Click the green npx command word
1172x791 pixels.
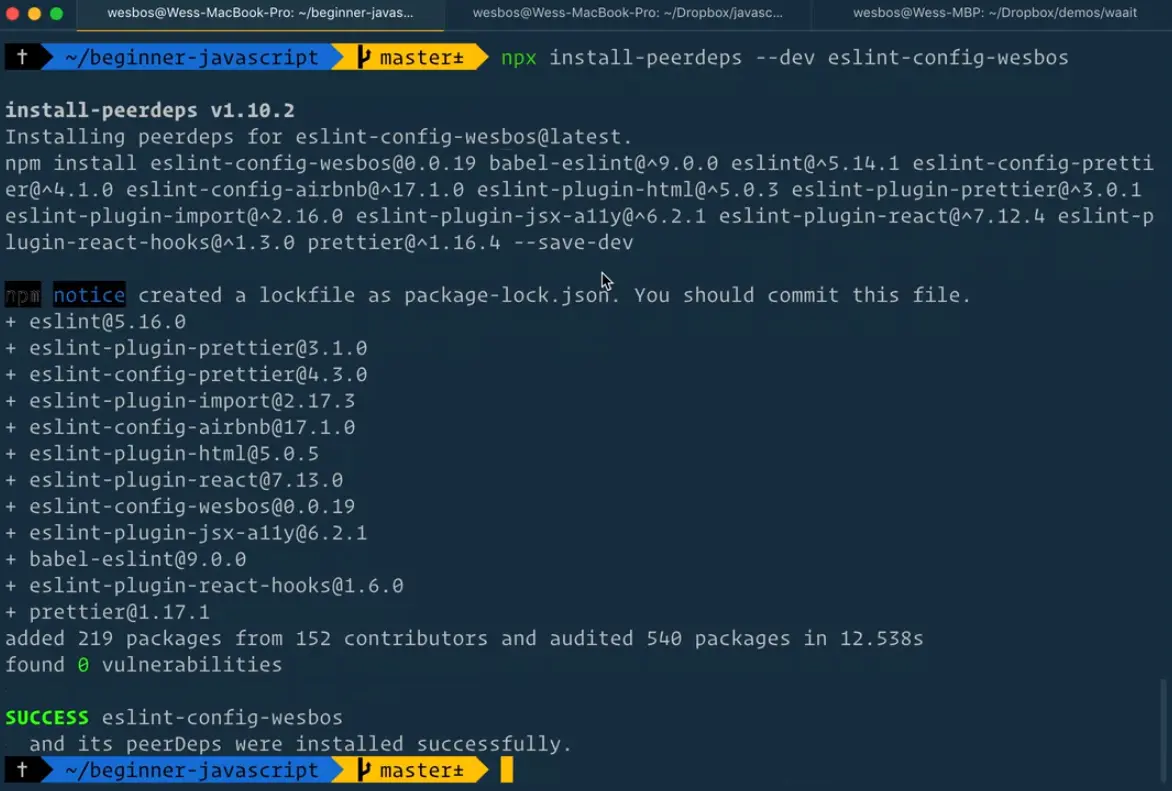519,58
